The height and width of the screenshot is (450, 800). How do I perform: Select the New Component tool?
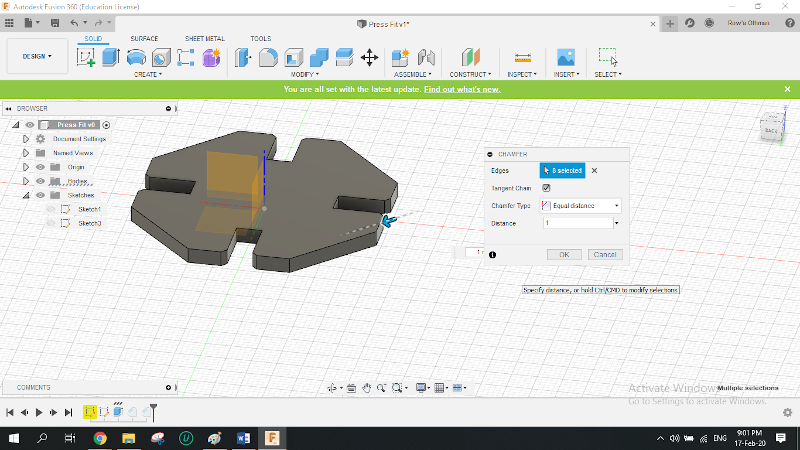pyautogui.click(x=401, y=57)
